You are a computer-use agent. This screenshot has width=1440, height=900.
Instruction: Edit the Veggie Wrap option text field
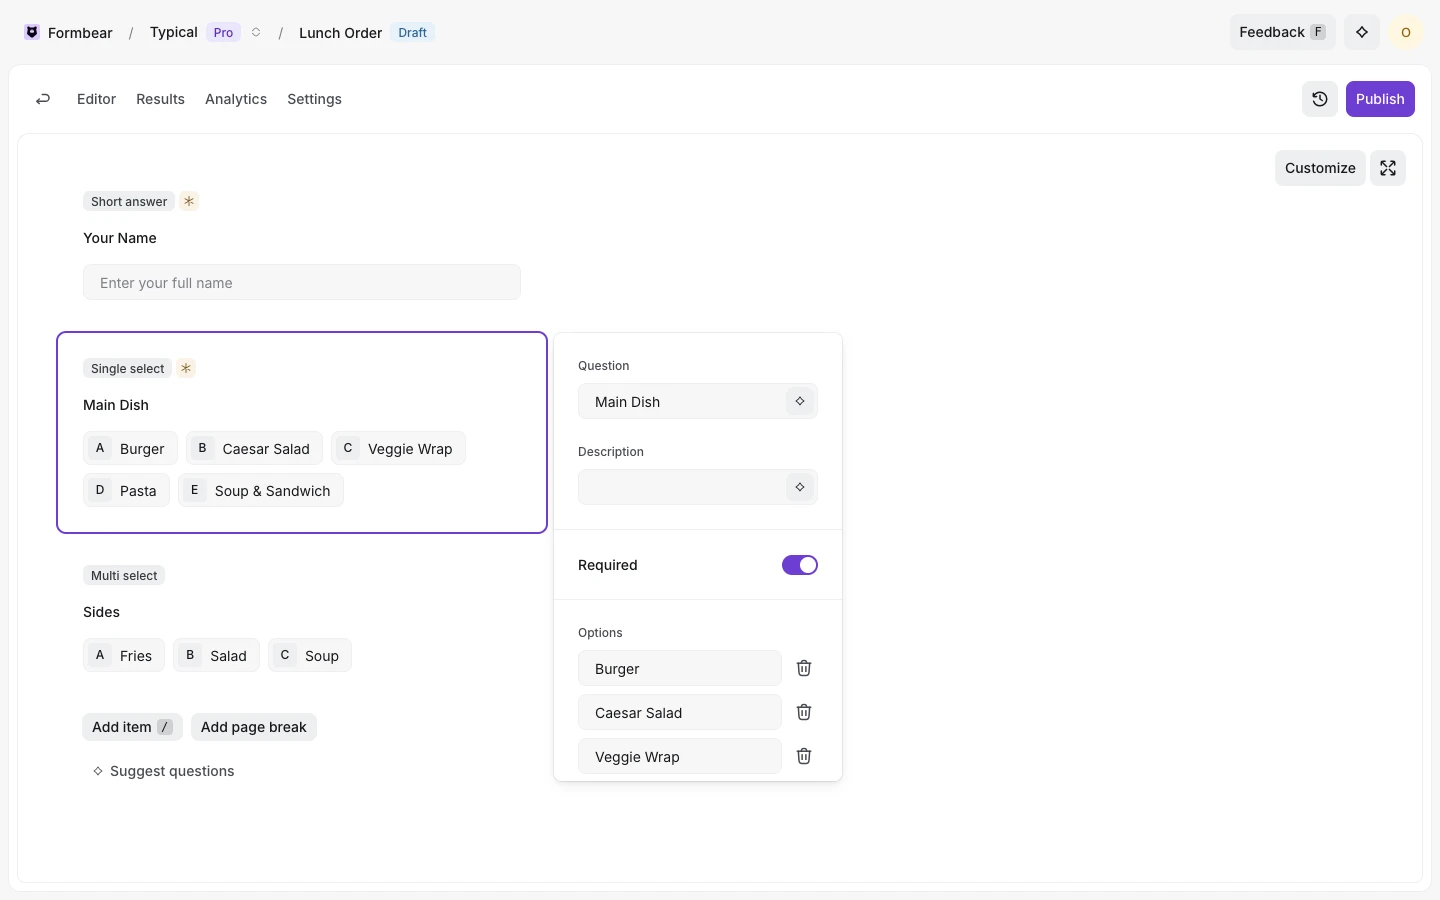(680, 756)
